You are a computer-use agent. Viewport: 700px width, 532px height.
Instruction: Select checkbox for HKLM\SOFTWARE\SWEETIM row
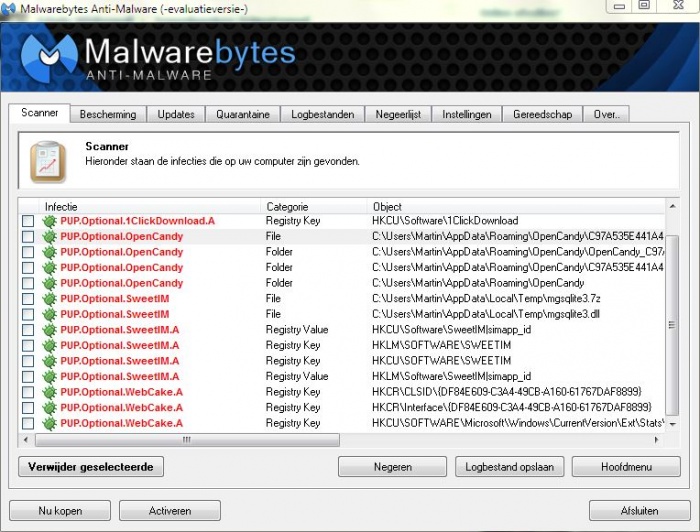[28, 345]
